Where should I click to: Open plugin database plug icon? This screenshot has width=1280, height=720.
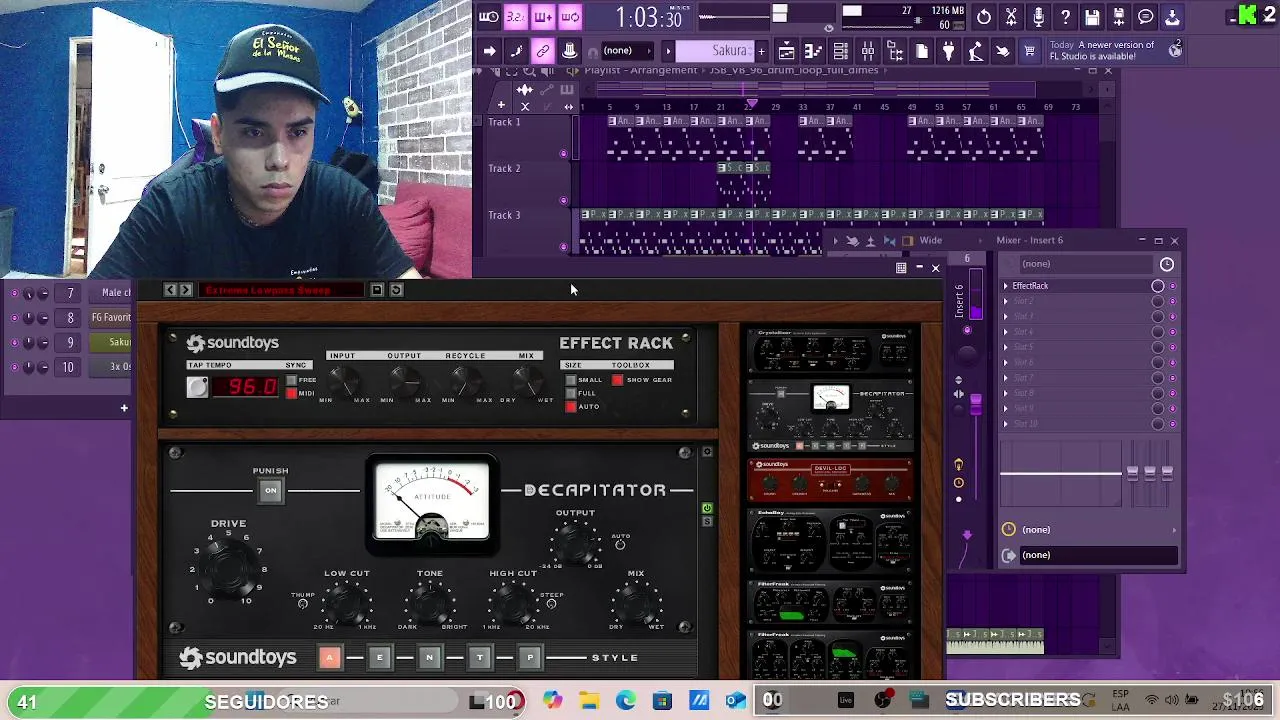(948, 51)
